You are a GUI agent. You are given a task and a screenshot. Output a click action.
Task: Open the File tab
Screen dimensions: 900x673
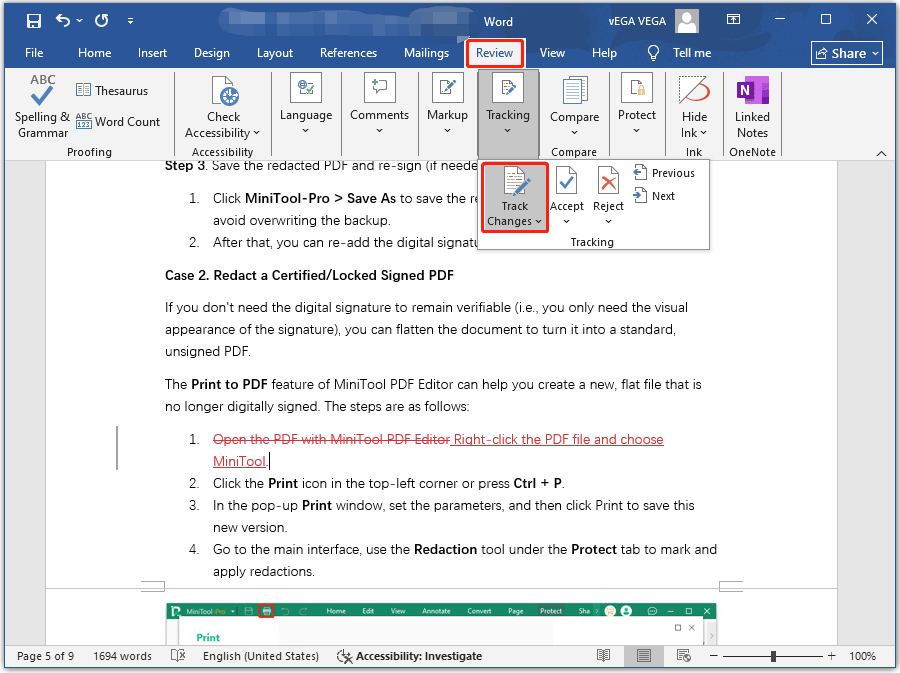click(34, 53)
